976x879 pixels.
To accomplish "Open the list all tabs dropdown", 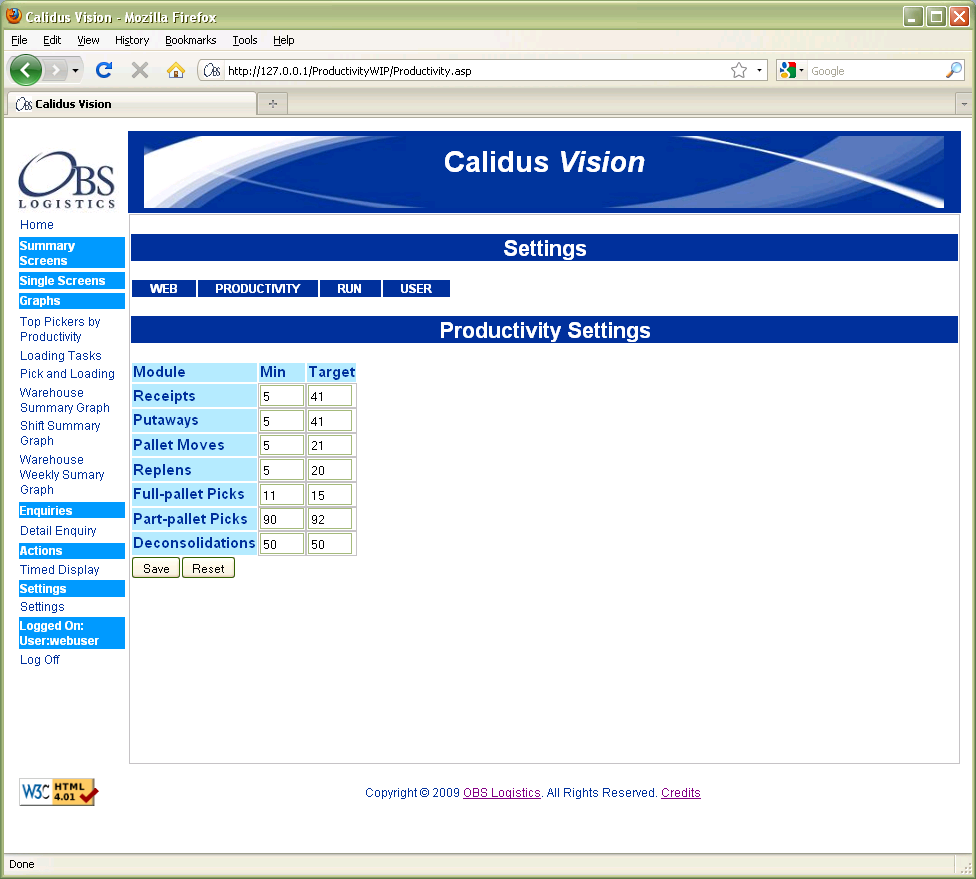I will (964, 104).
